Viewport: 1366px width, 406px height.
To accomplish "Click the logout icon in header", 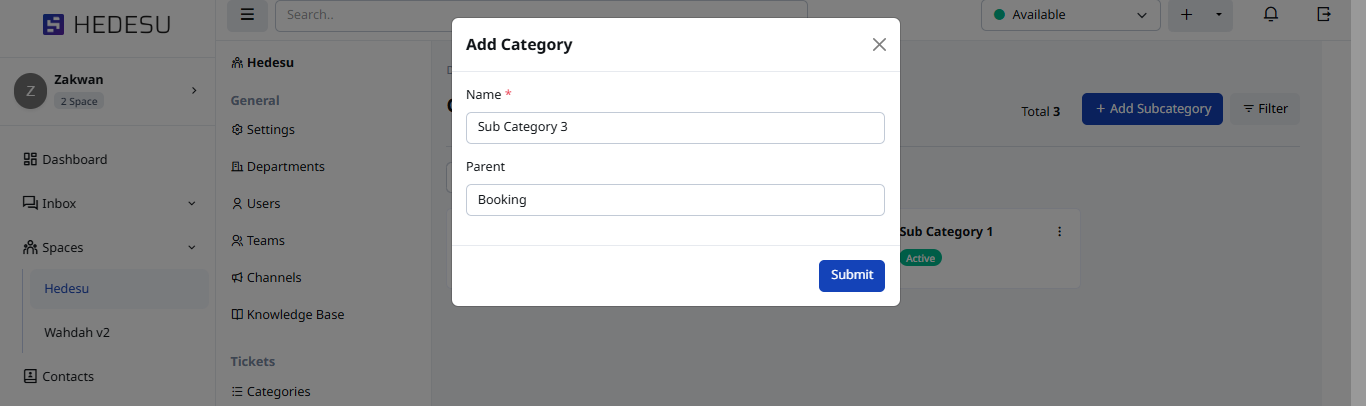I will click(1325, 15).
